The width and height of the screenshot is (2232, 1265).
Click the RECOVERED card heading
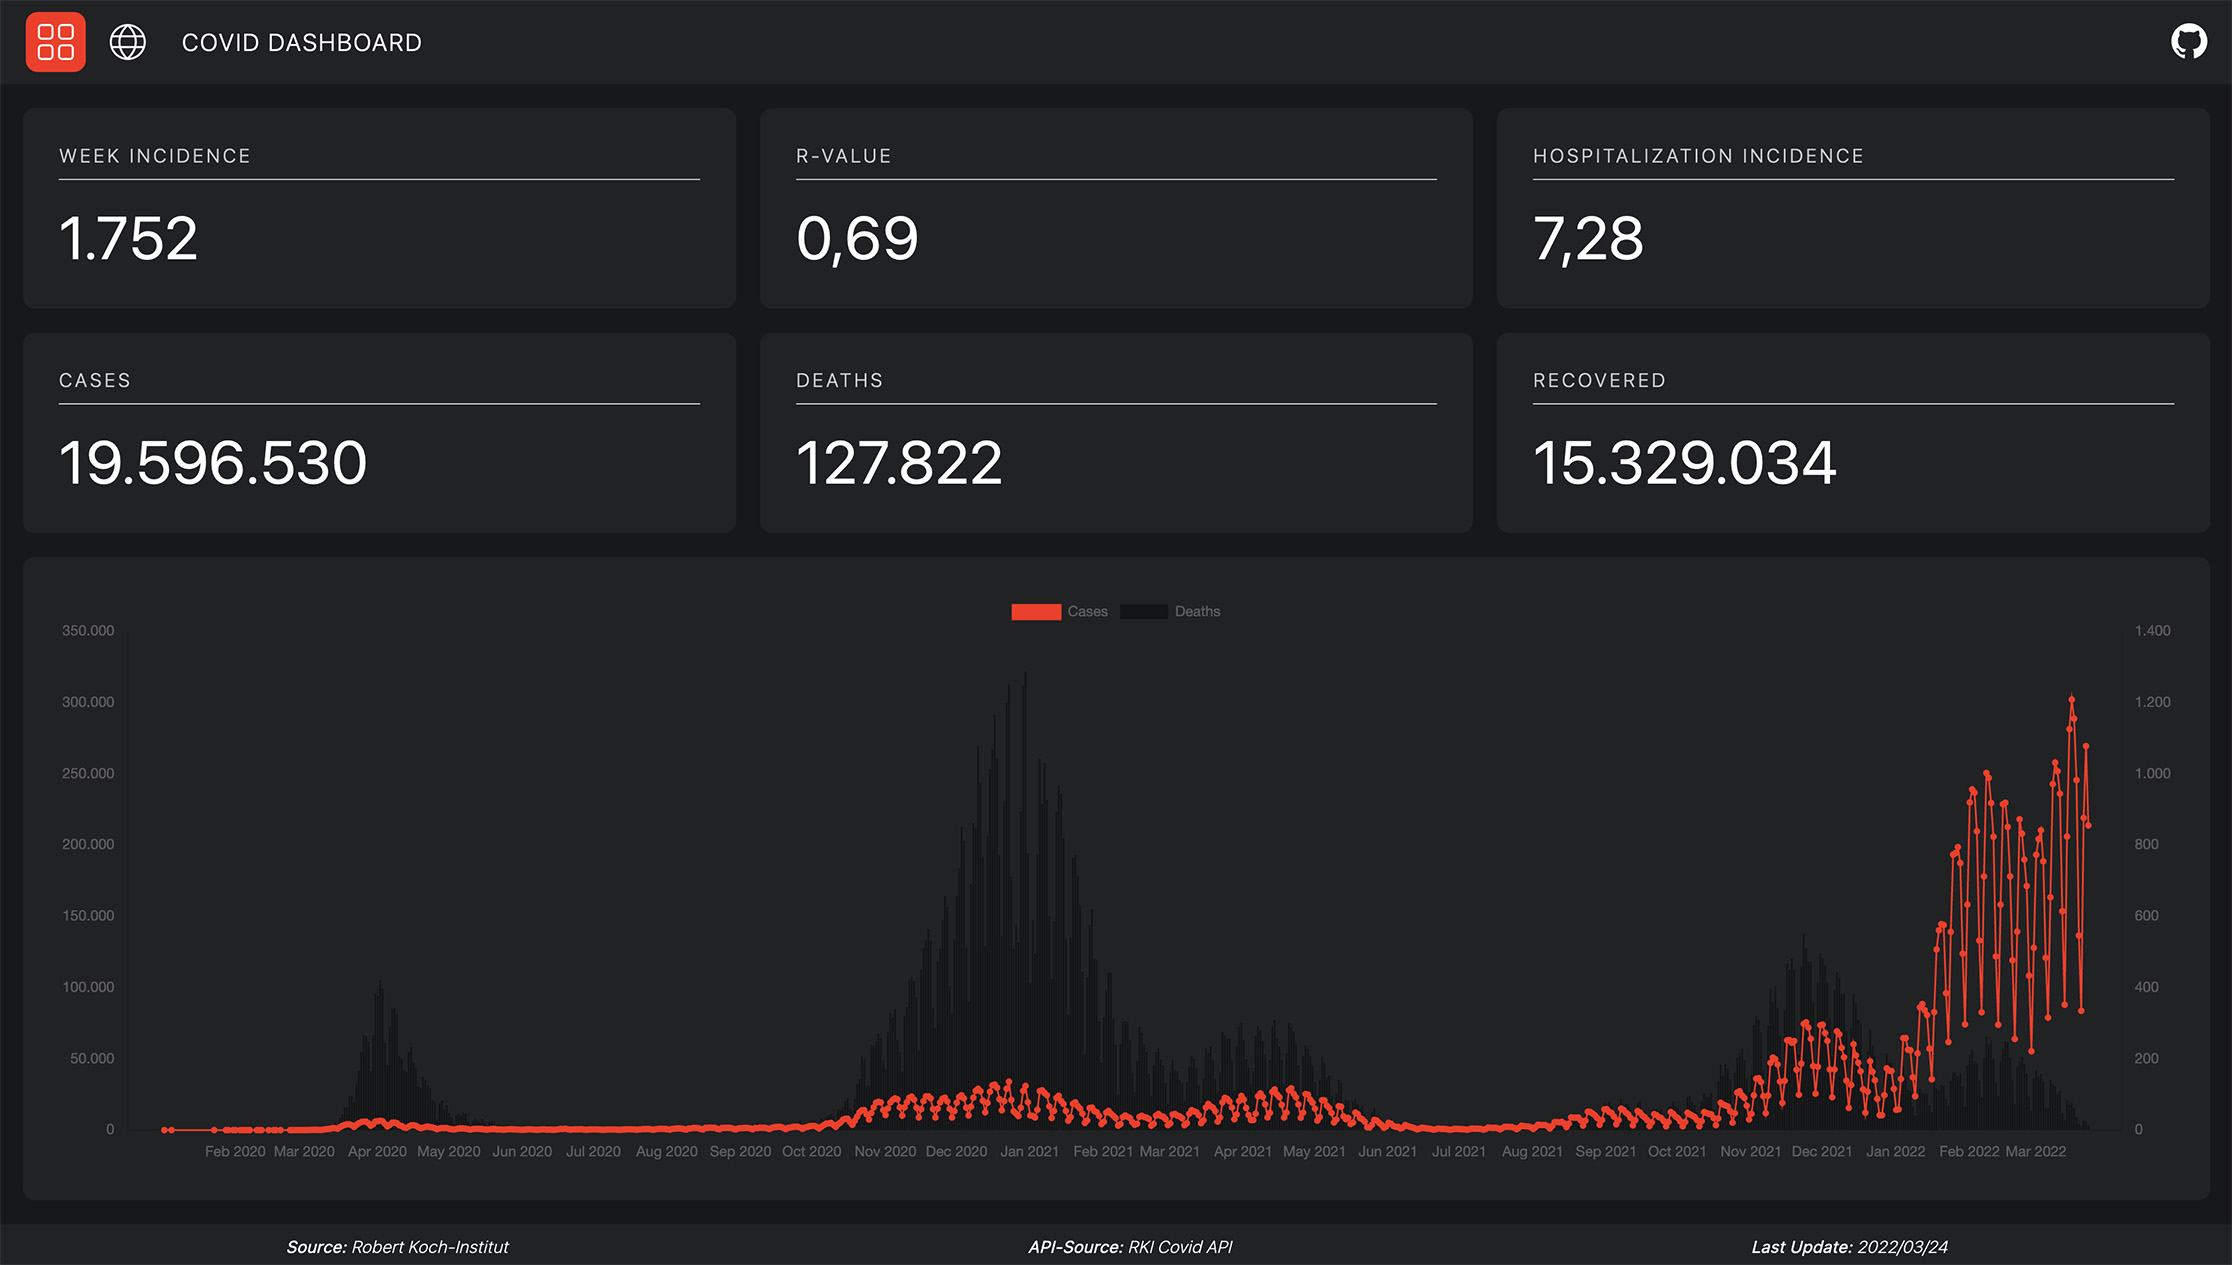[x=1599, y=381]
